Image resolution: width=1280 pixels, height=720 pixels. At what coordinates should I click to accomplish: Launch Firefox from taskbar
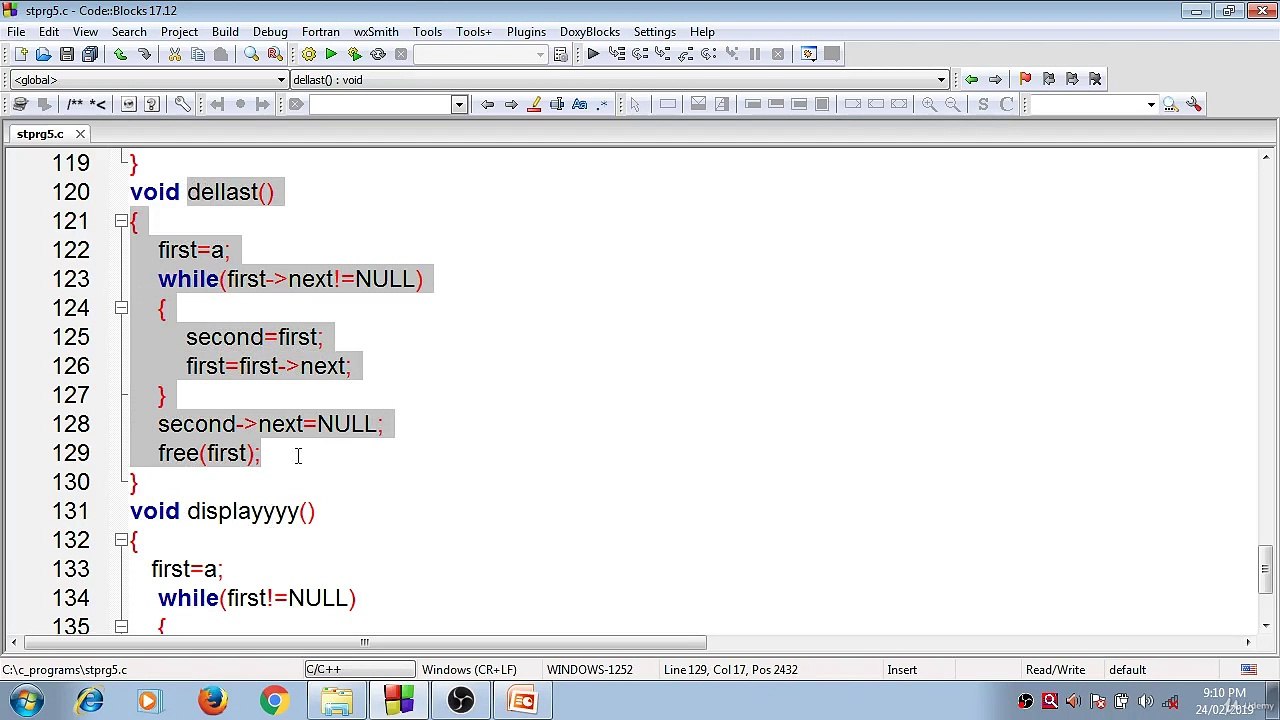click(212, 700)
